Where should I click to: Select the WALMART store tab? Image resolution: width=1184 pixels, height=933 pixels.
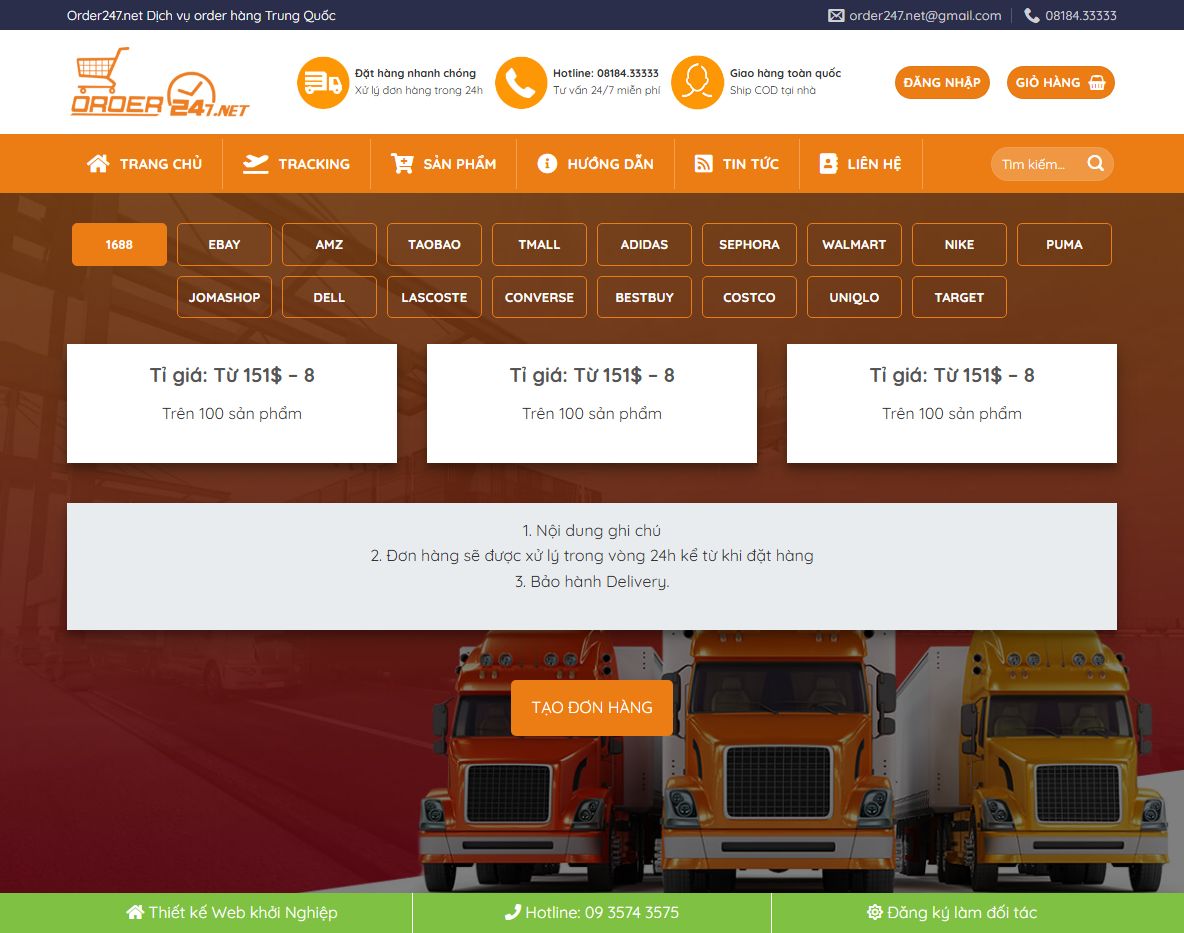pos(854,245)
